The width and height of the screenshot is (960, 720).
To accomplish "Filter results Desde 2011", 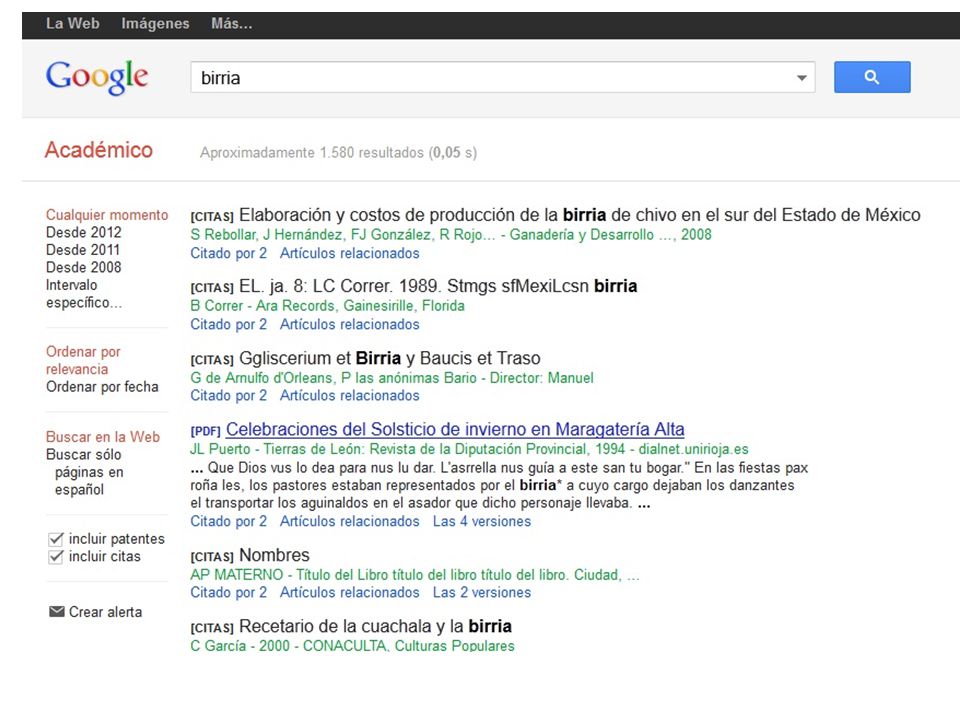I will 83,250.
